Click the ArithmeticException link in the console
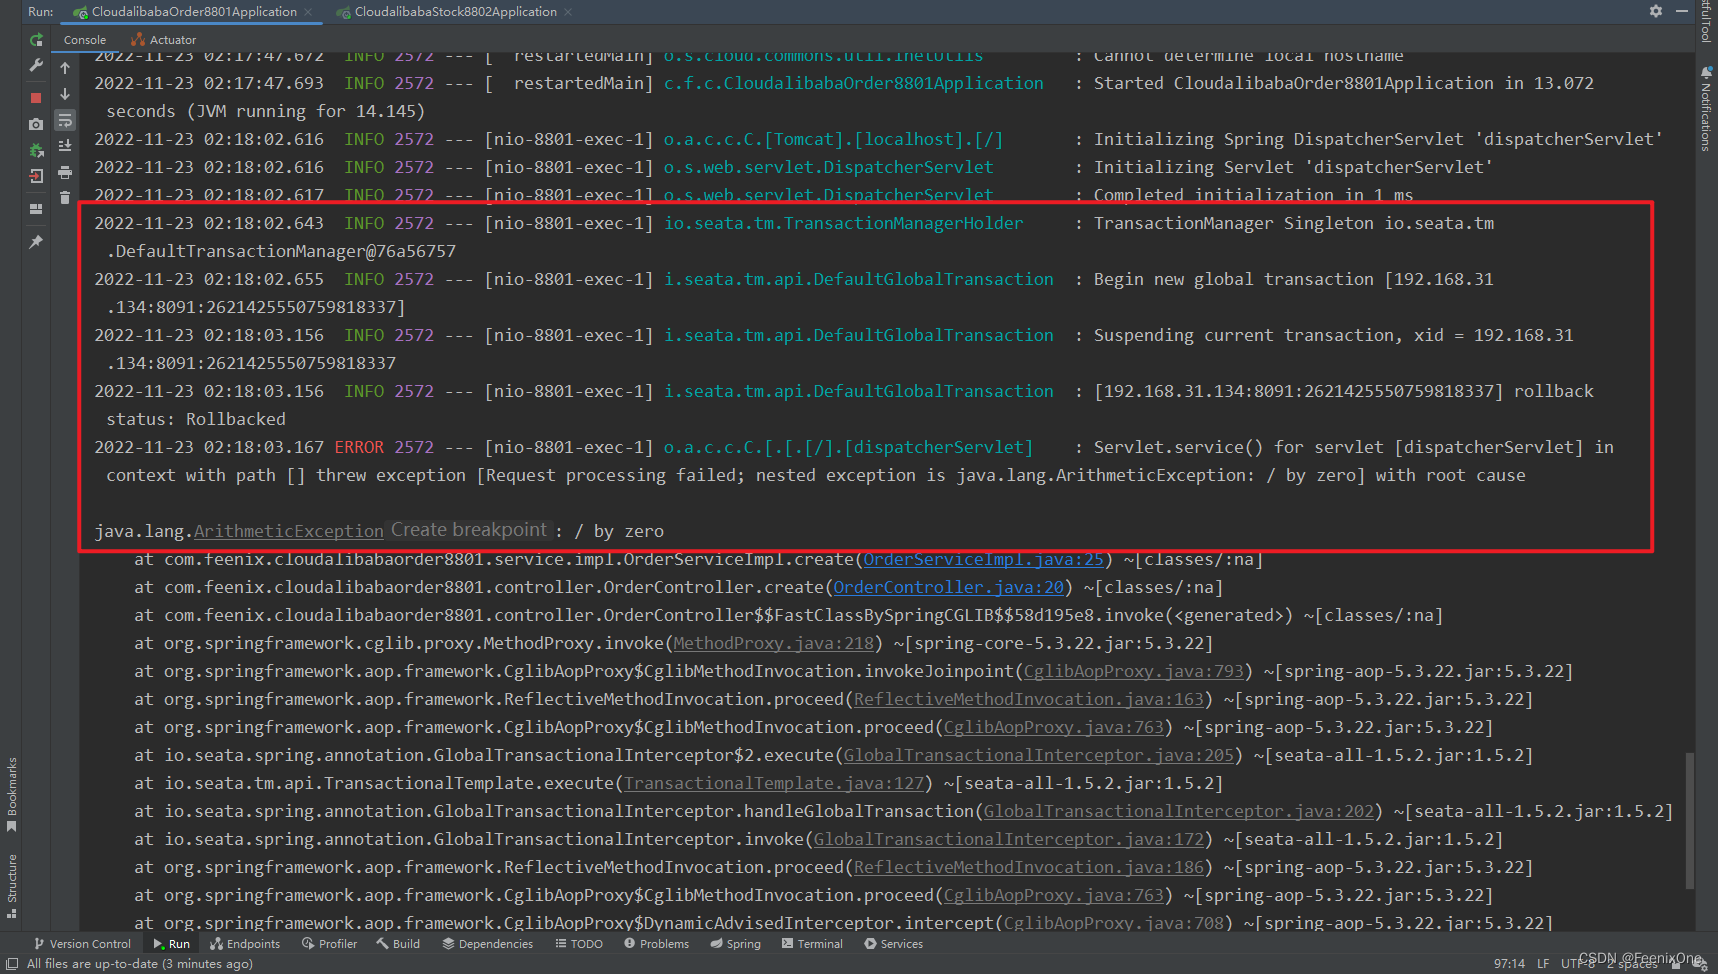The image size is (1718, 974). (x=288, y=532)
